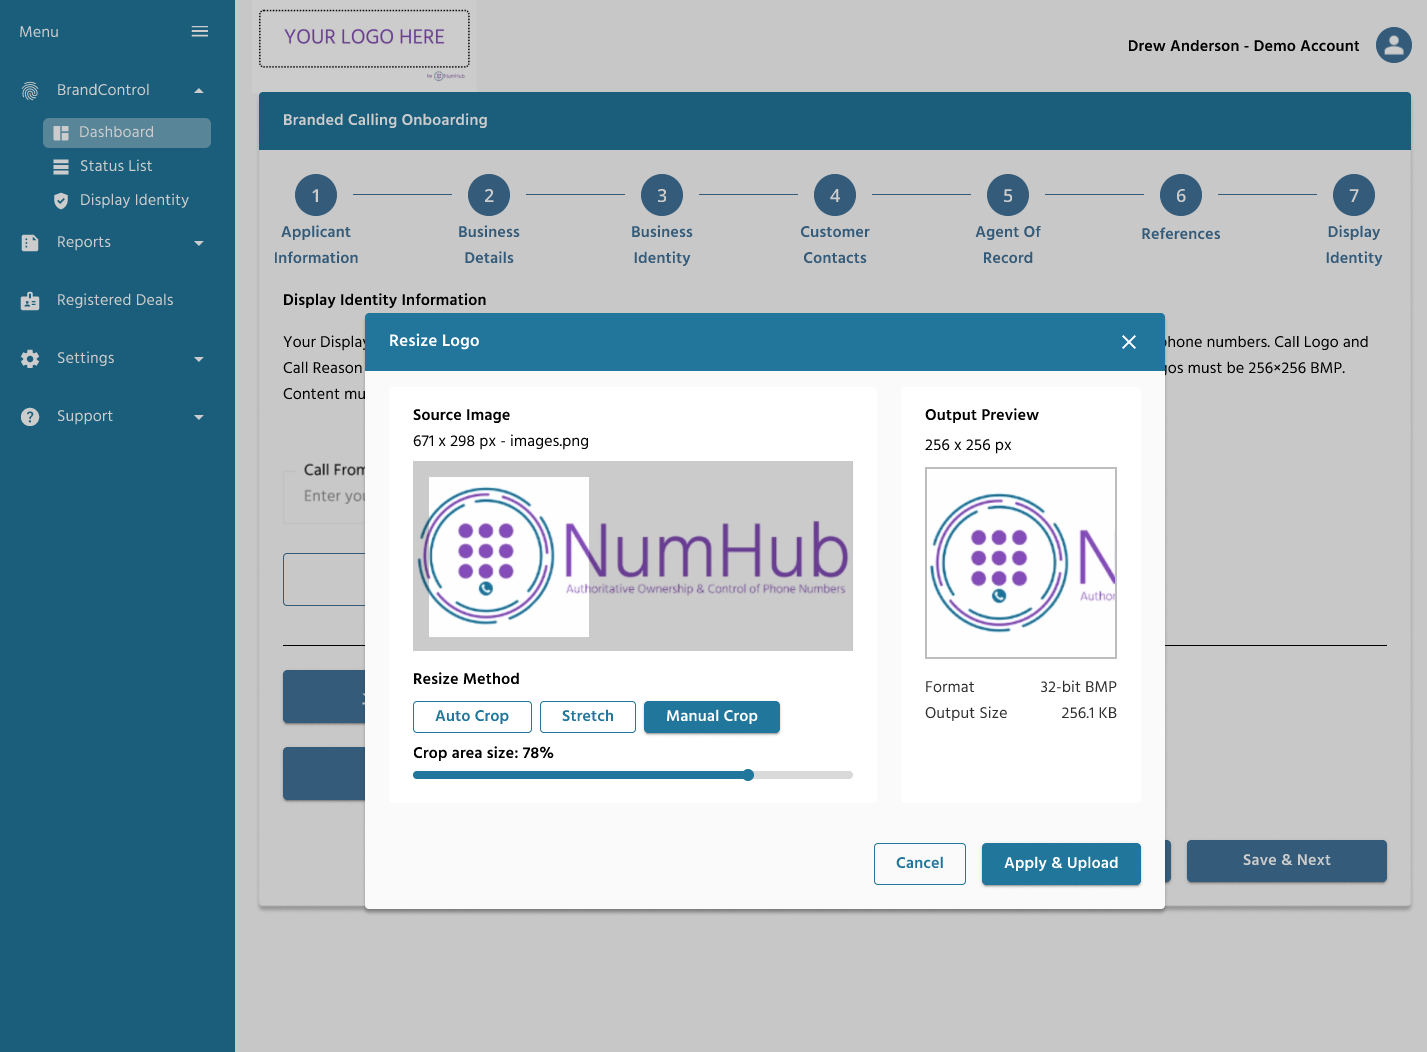The width and height of the screenshot is (1427, 1052).
Task: Click the Settings gear icon
Action: coord(30,359)
